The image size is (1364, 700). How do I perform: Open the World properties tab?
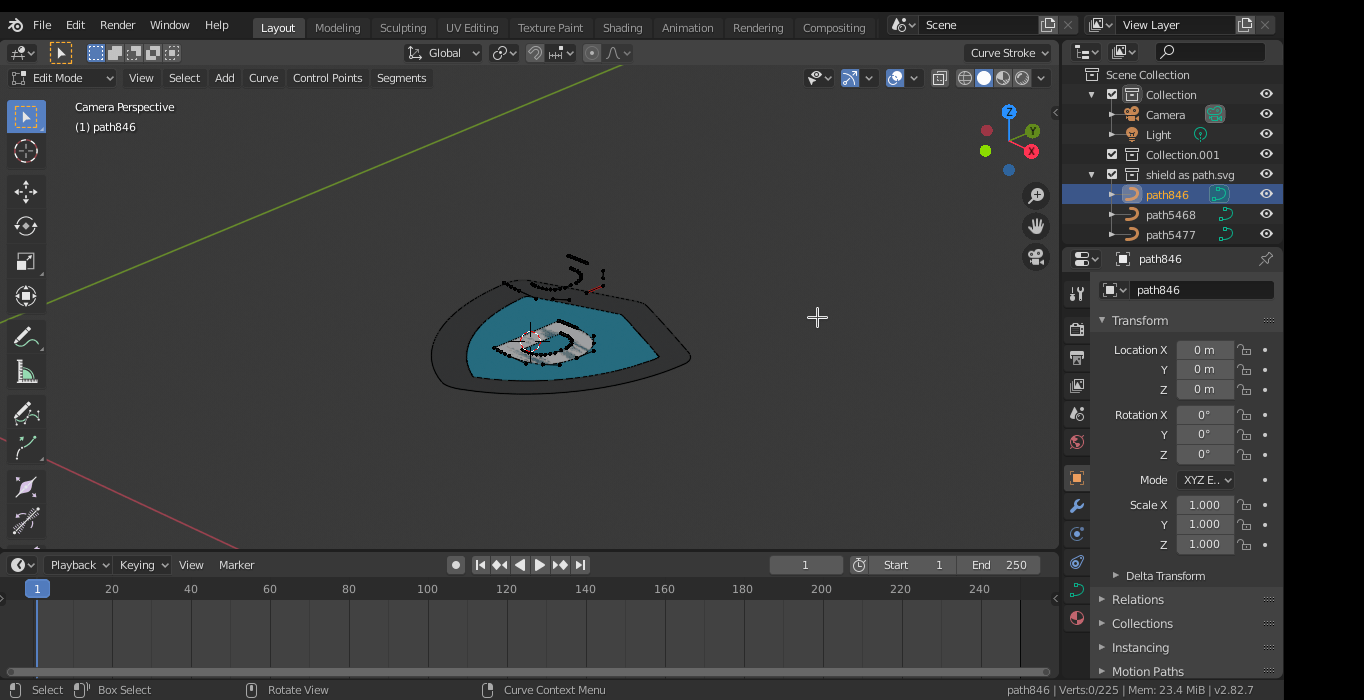(x=1076, y=442)
